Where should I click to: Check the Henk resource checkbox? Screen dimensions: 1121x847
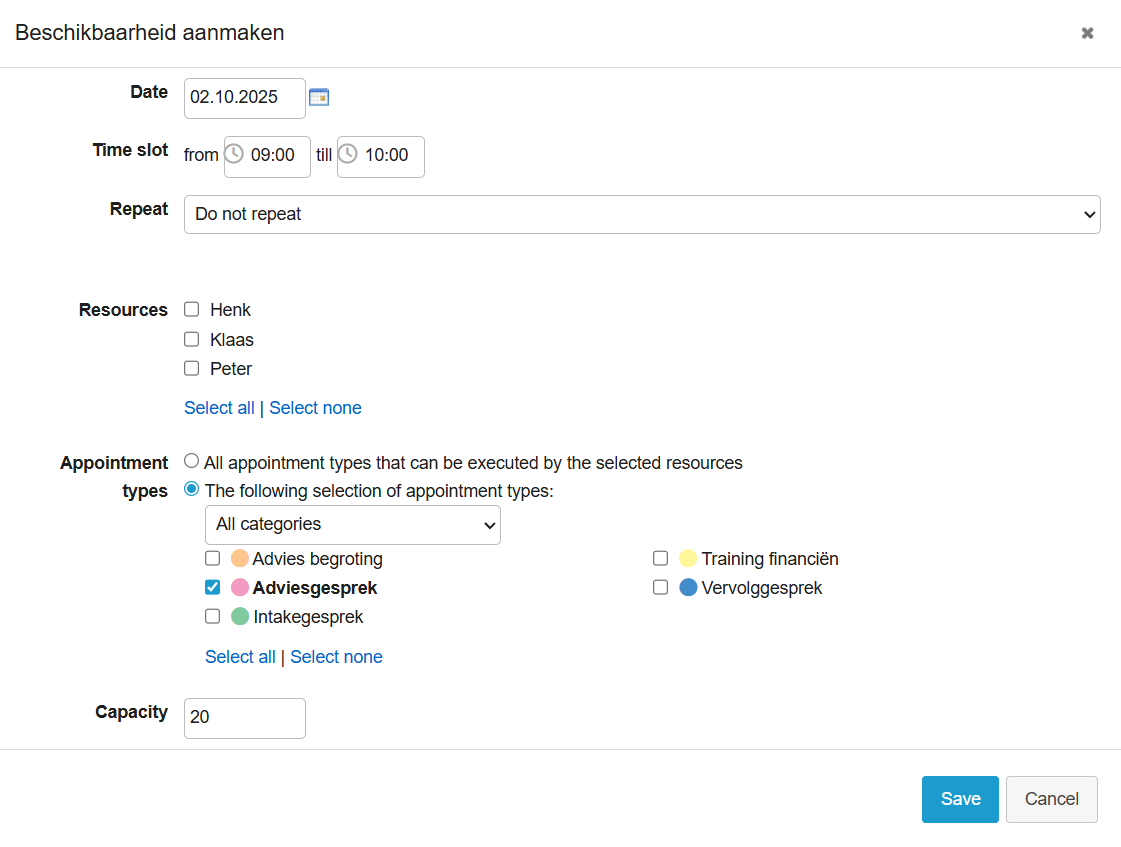point(192,310)
